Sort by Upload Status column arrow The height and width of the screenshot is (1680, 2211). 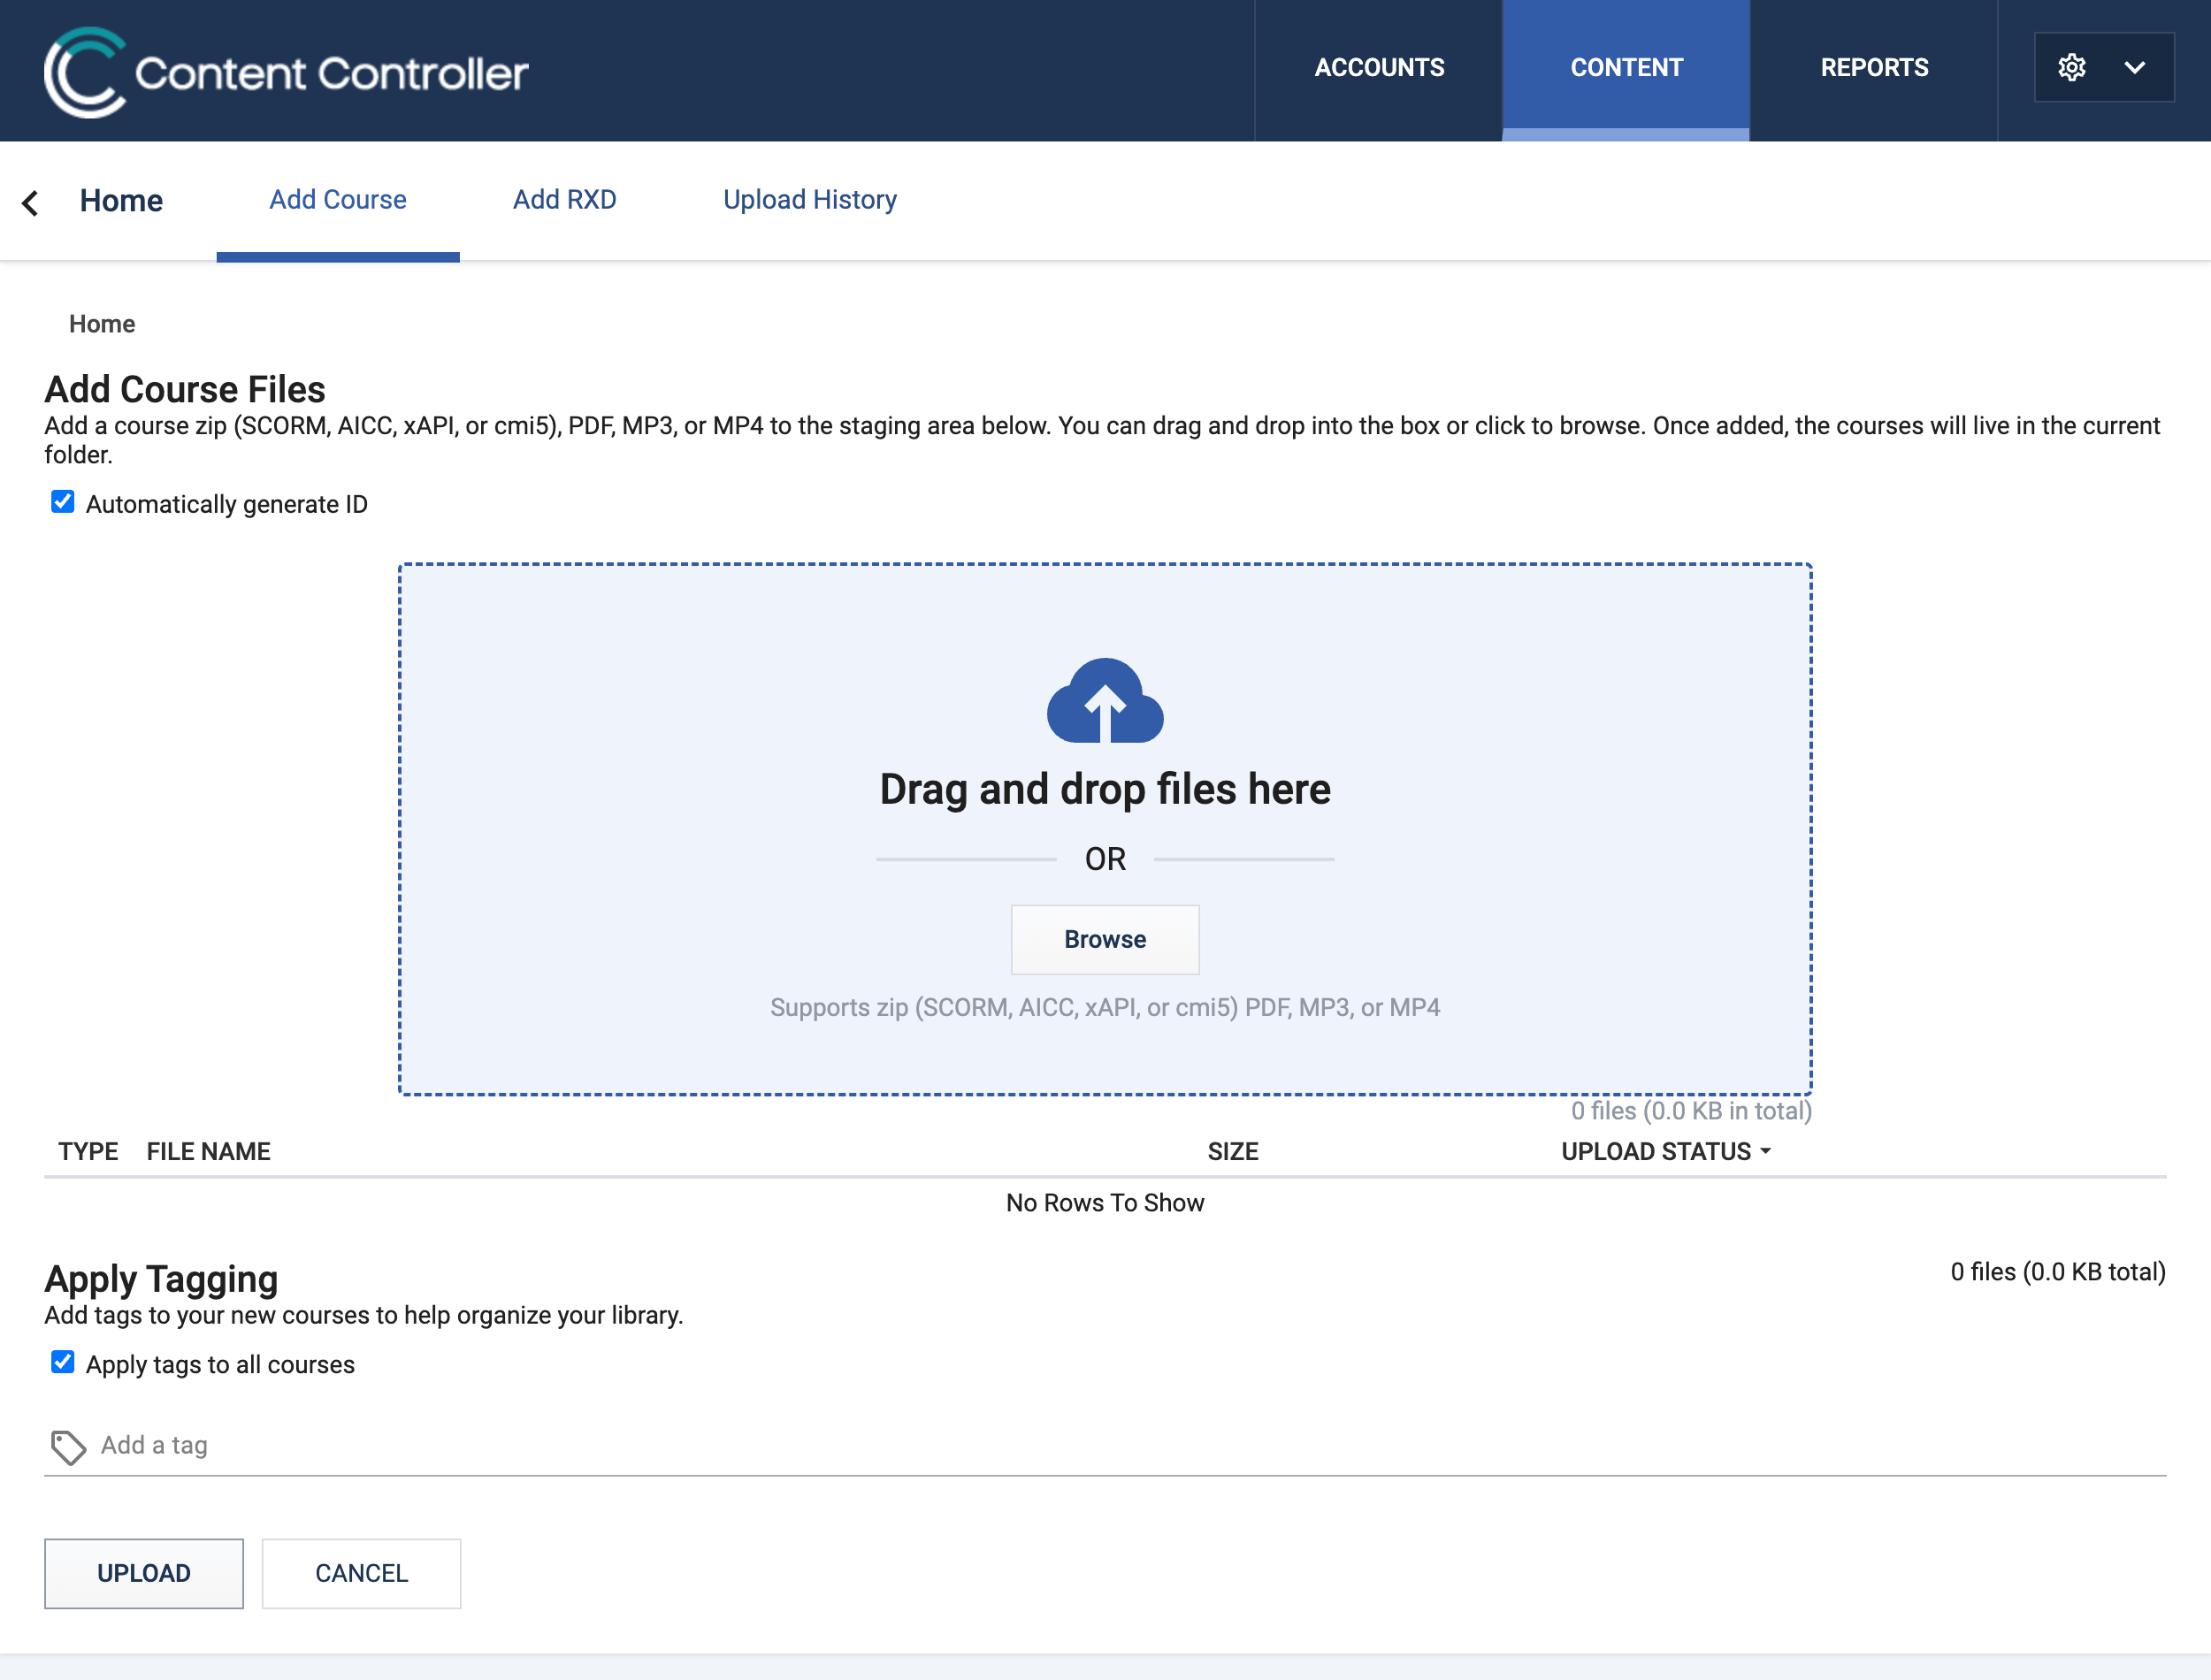[x=1765, y=1152]
